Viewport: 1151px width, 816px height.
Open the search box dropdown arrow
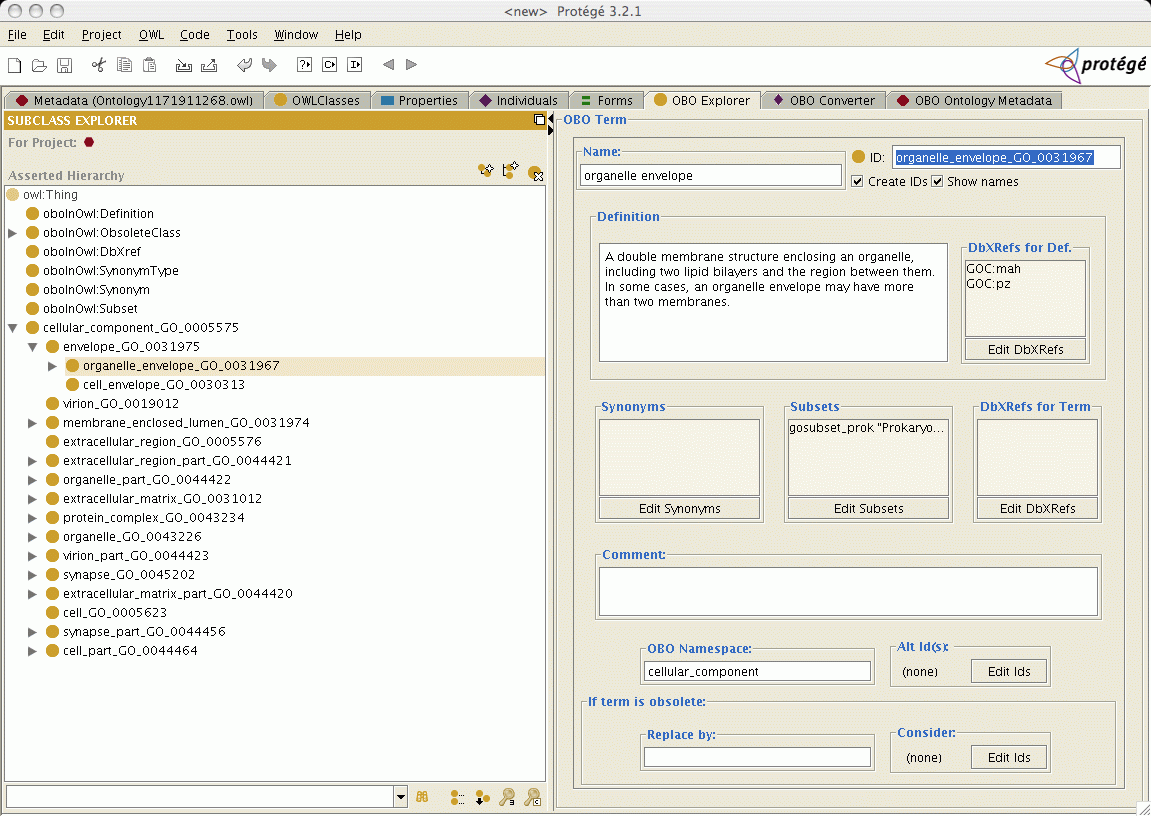[400, 797]
